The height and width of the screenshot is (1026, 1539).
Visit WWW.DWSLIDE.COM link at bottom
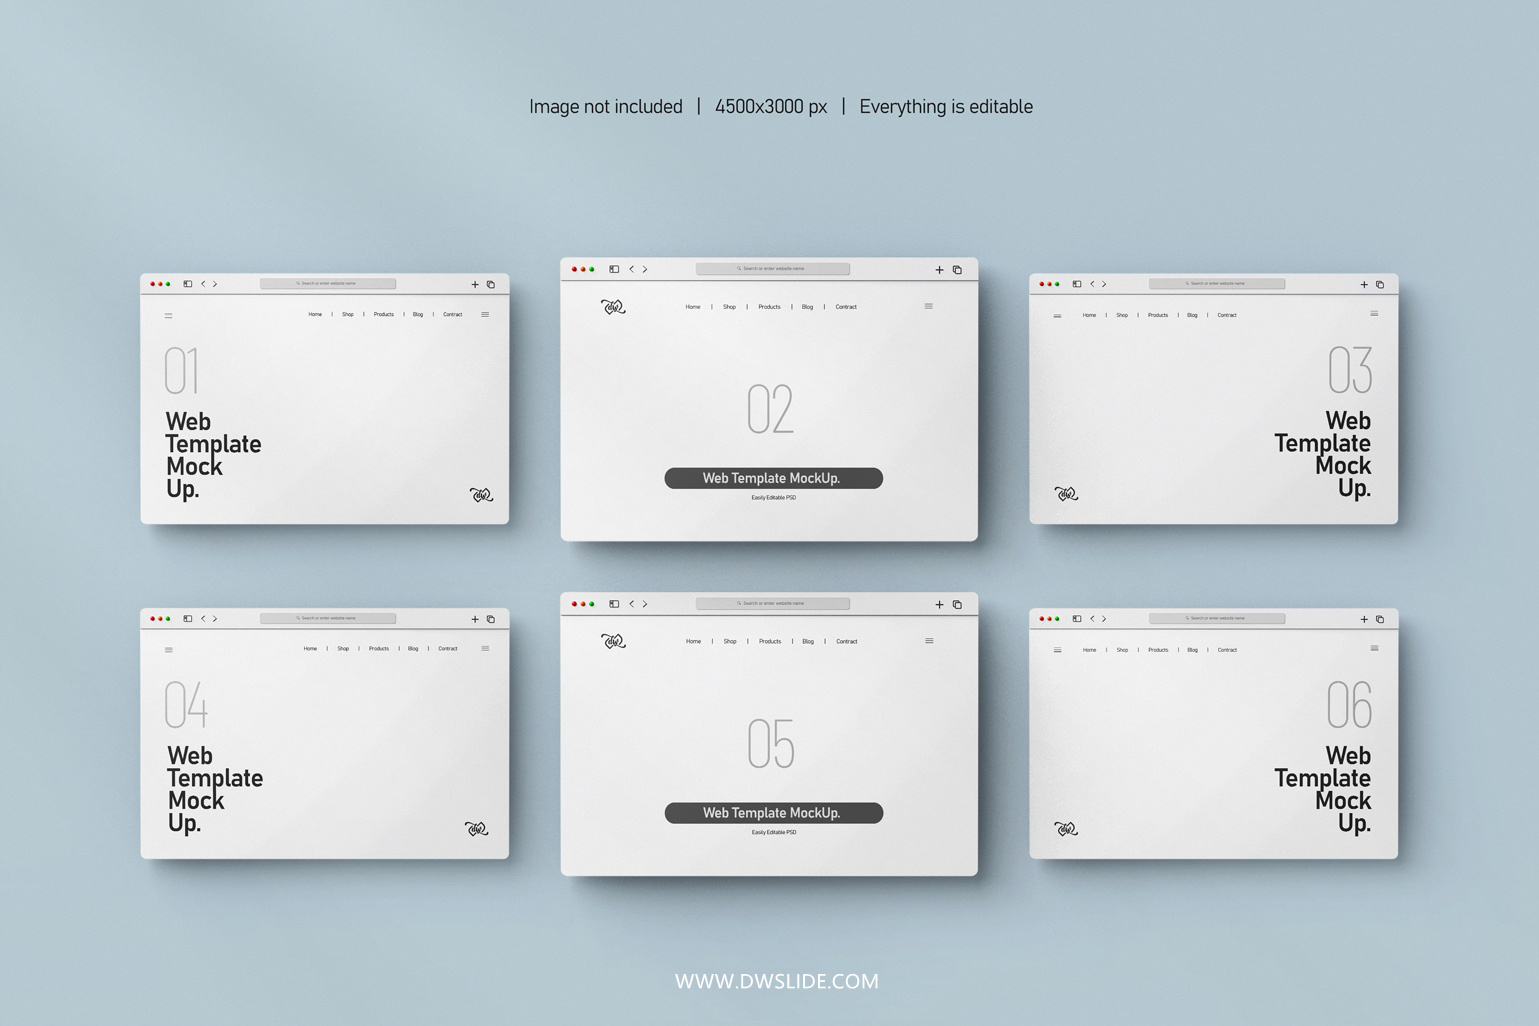[777, 982]
